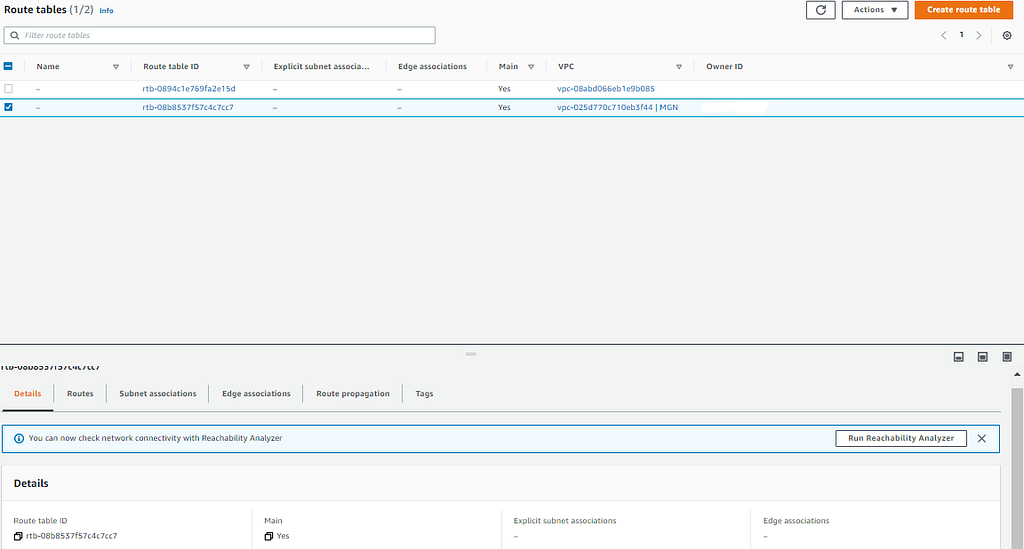1024x549 pixels.
Task: Open the Subnet associations tab
Action: tap(157, 394)
